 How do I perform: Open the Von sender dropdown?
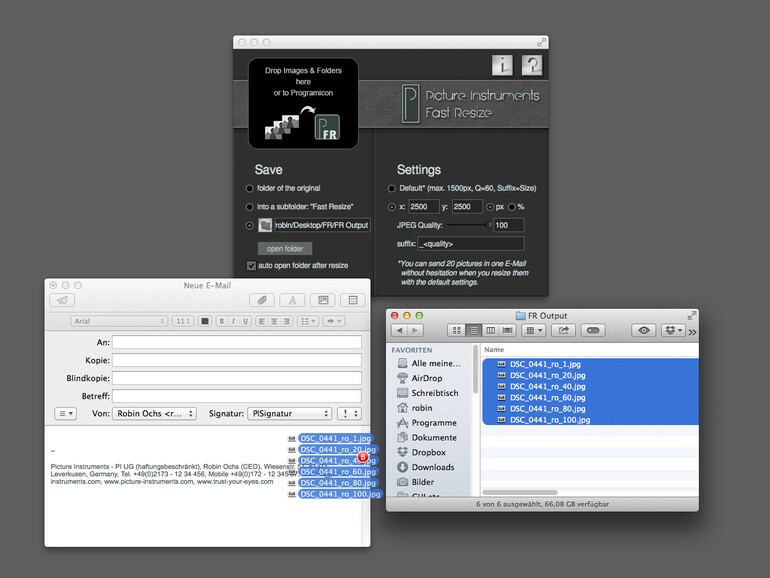point(154,413)
